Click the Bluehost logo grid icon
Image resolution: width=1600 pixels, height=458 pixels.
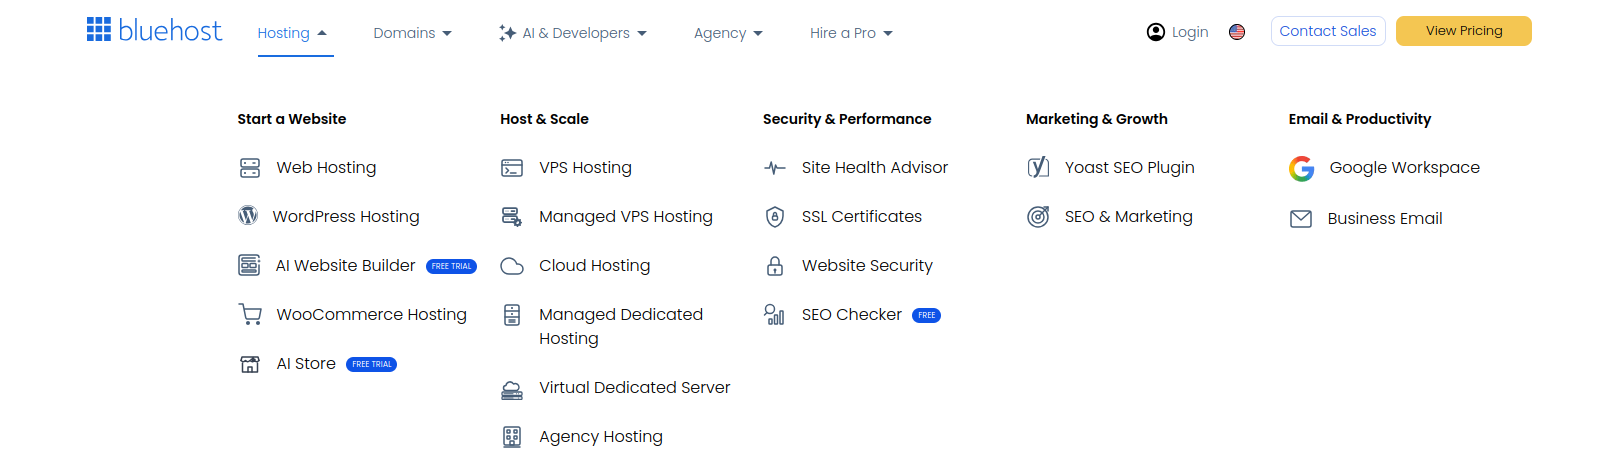coord(99,30)
